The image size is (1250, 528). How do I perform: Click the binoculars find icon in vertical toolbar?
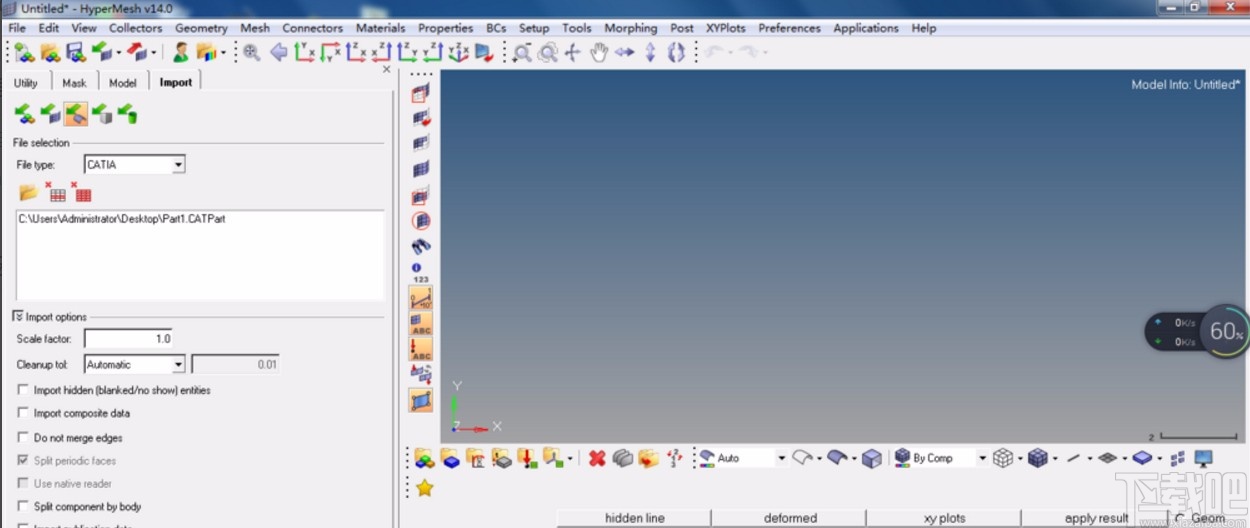(421, 246)
